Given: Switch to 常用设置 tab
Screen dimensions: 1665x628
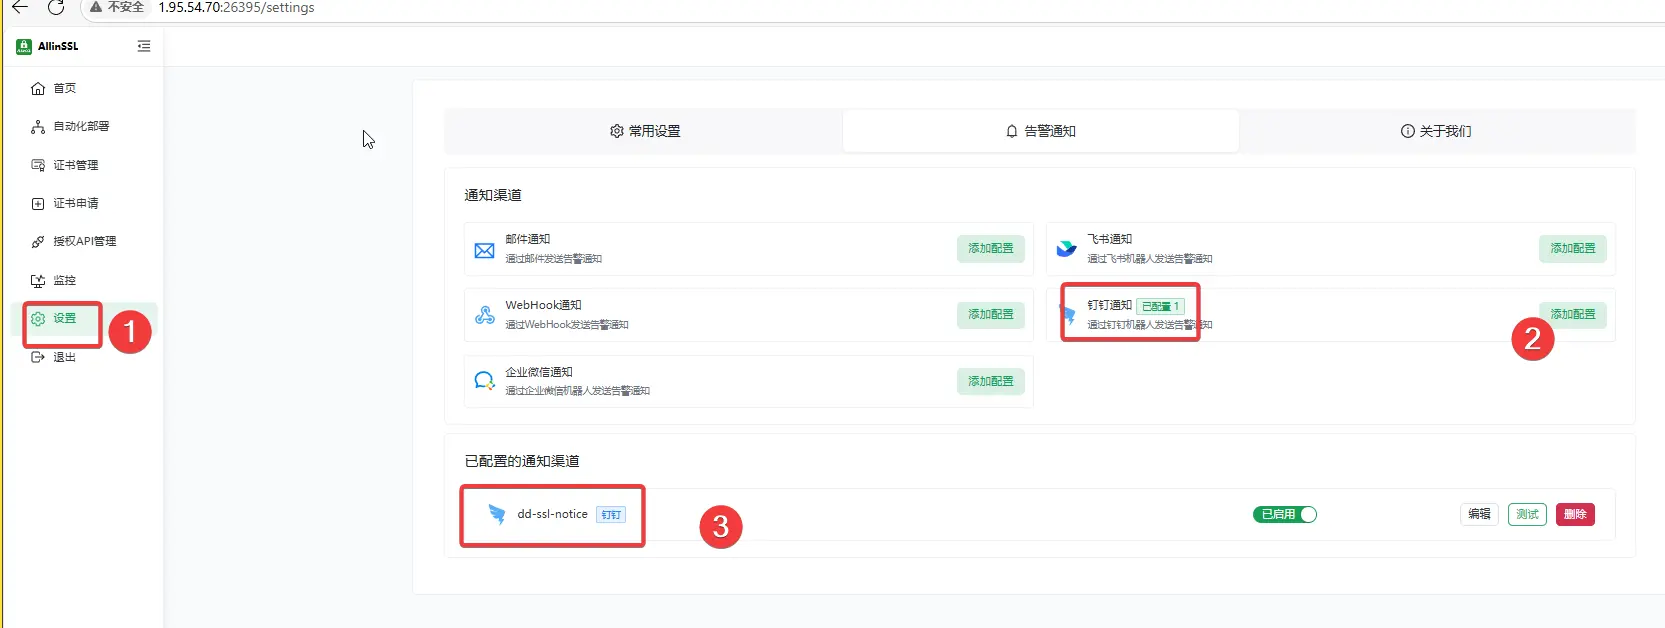Looking at the screenshot, I should tap(645, 131).
